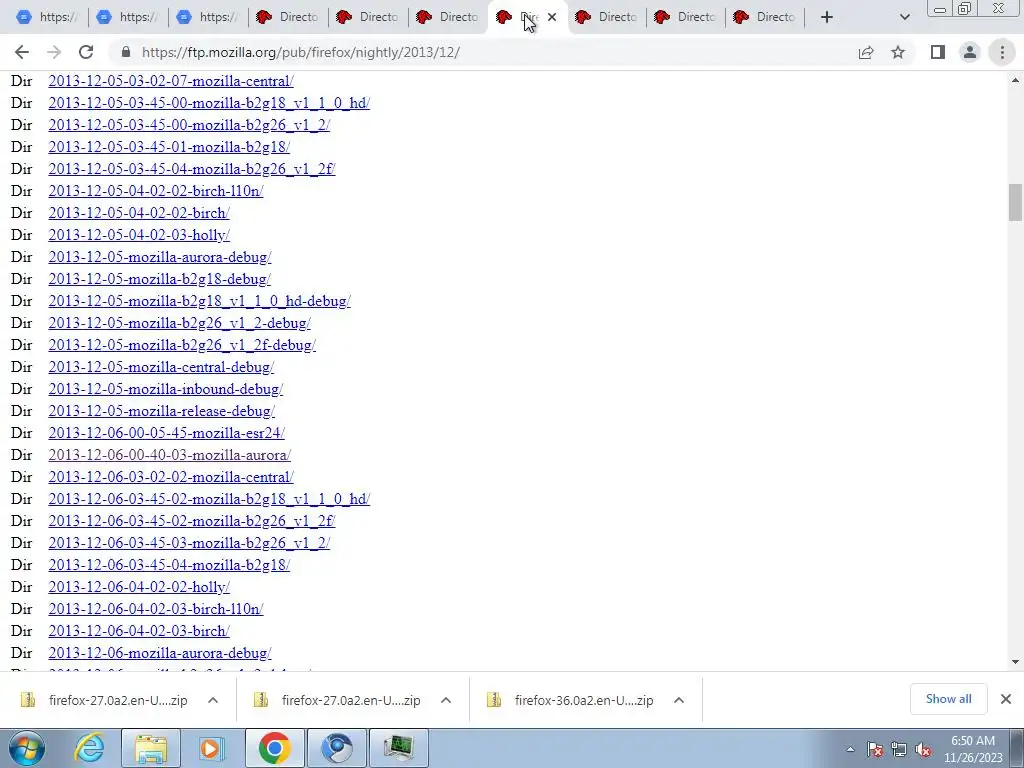Image resolution: width=1024 pixels, height=768 pixels.
Task: Click scrollbar down arrow
Action: (x=1015, y=662)
